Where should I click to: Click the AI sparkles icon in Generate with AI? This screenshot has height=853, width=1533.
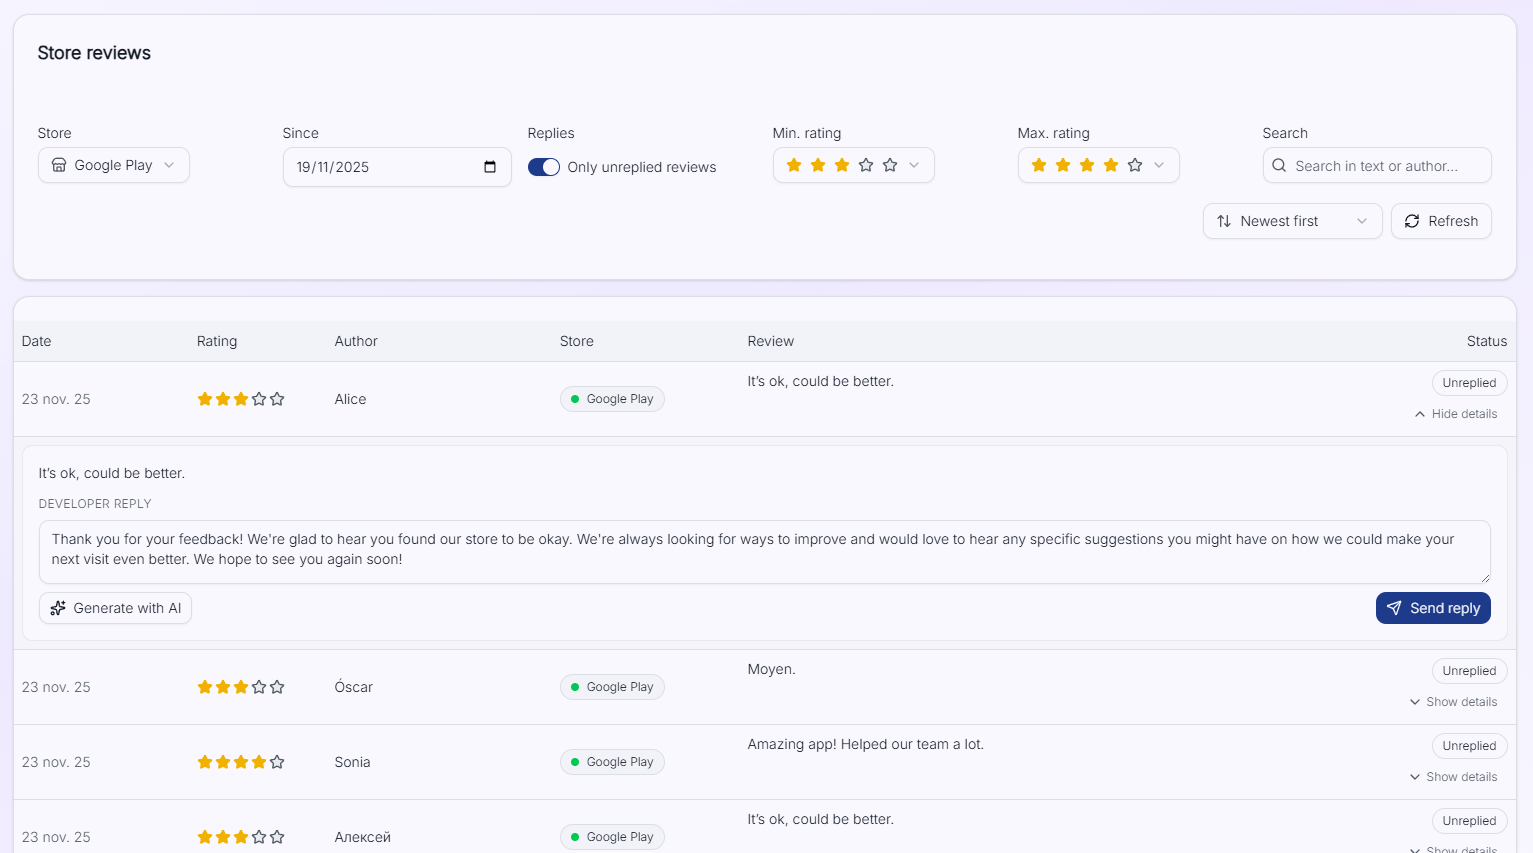click(58, 608)
